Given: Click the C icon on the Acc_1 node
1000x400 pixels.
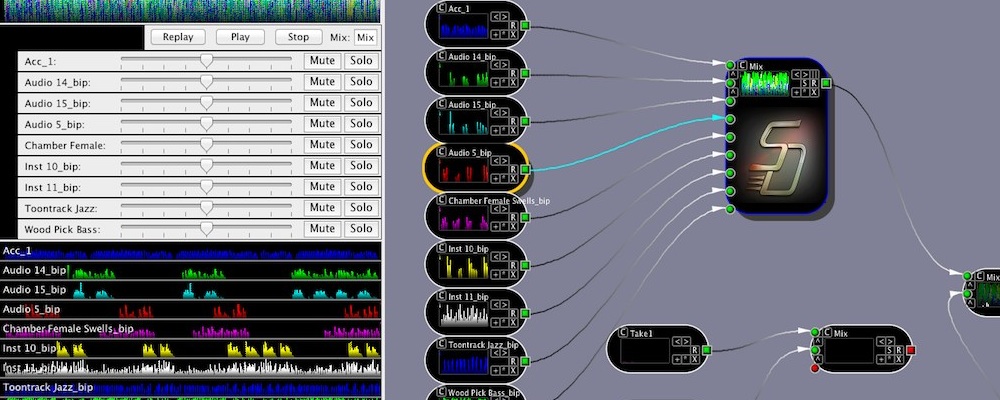Looking at the screenshot, I should 442,8.
